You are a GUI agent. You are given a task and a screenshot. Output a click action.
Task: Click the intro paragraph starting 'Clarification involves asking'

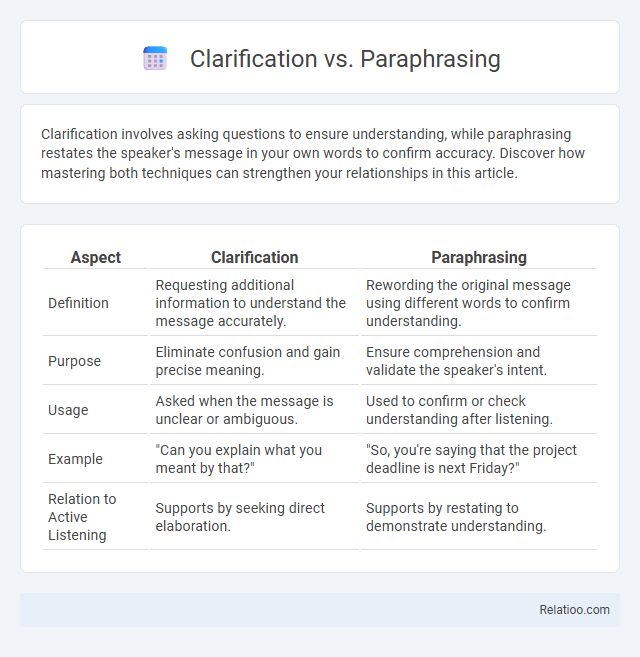313,154
